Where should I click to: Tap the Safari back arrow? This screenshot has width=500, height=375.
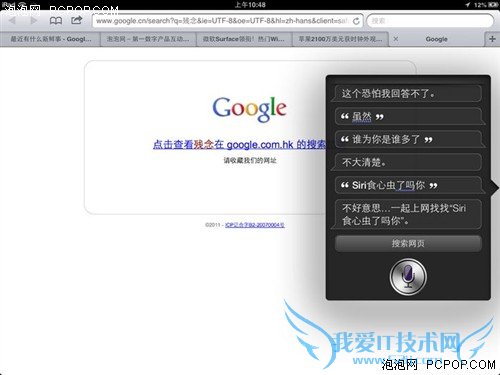coord(12,21)
